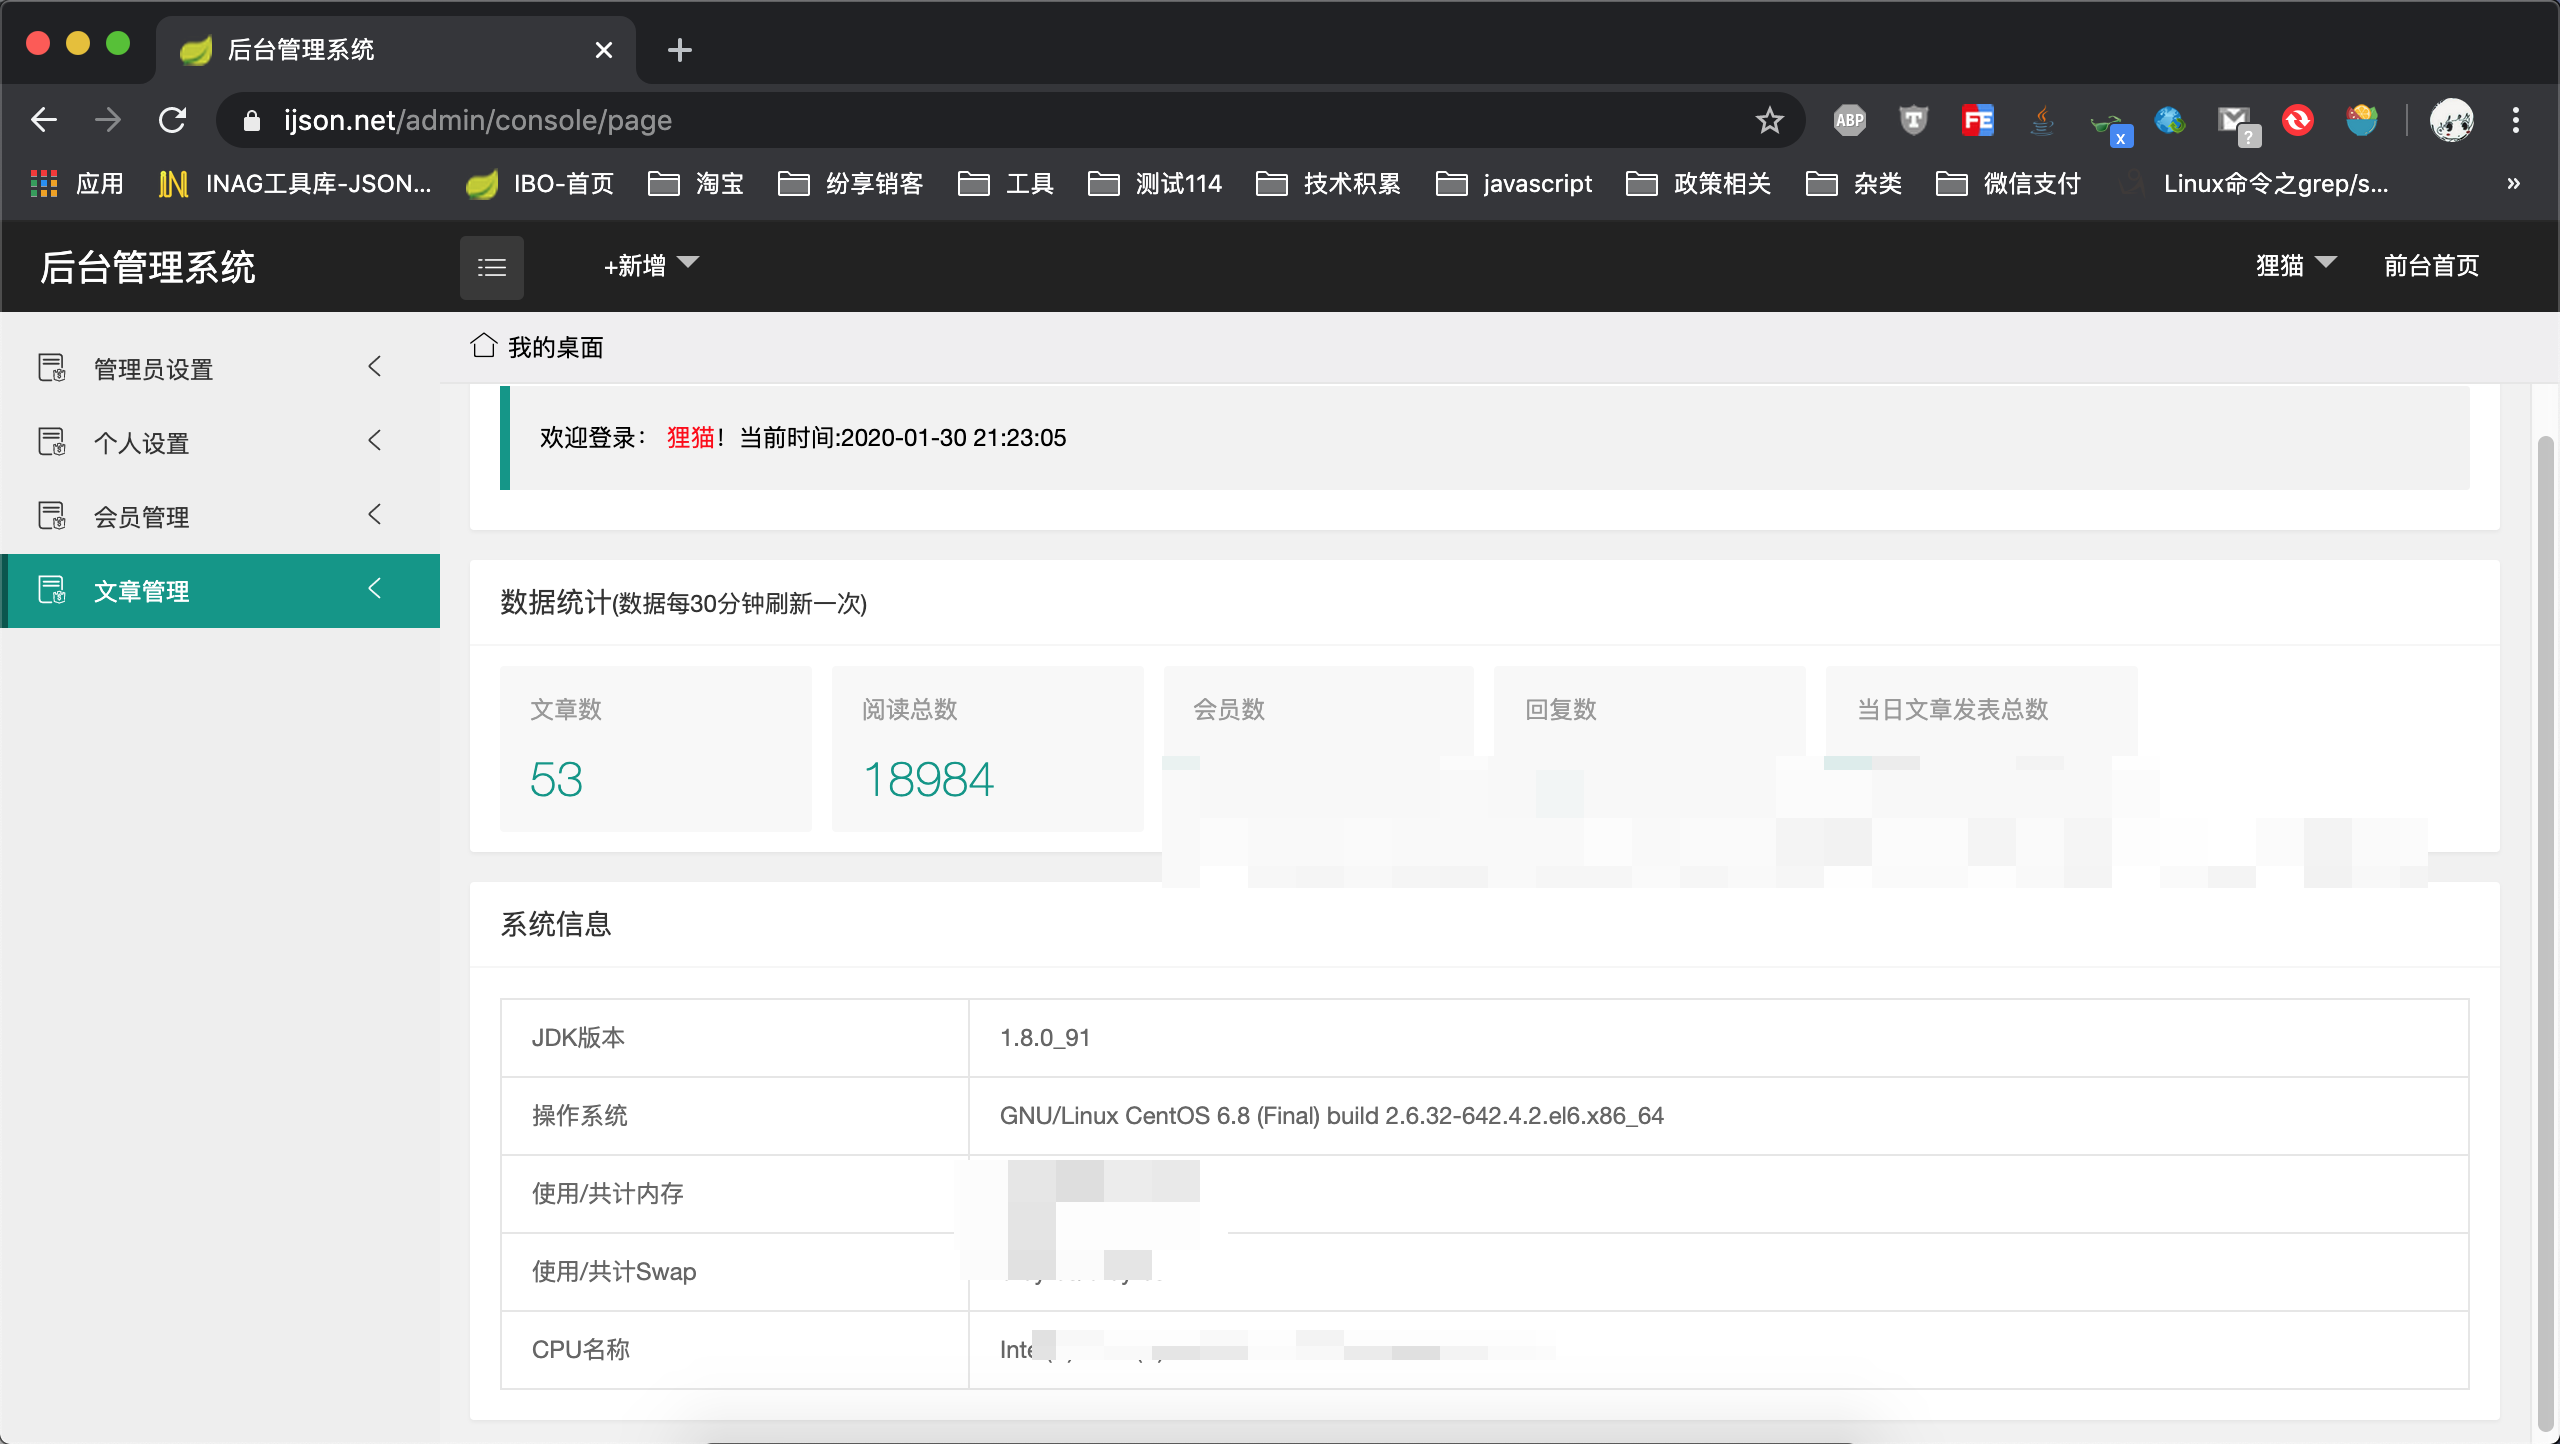Click the 前台首页 link
The width and height of the screenshot is (2560, 1444).
click(2431, 265)
